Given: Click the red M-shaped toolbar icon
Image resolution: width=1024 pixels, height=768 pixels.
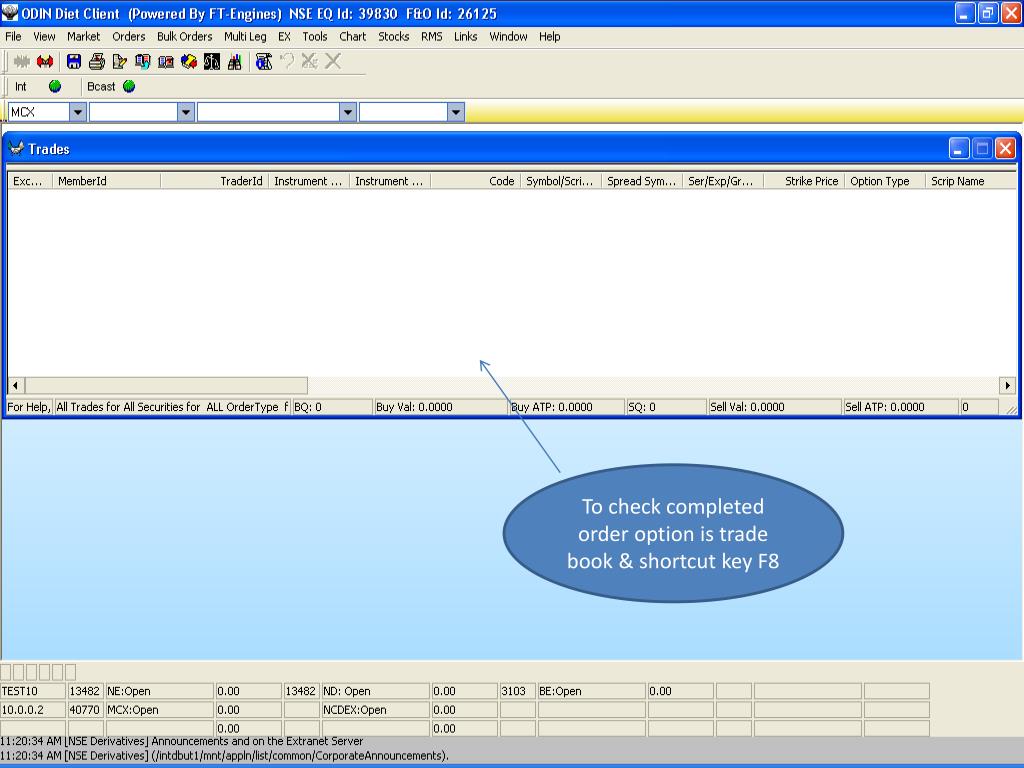Looking at the screenshot, I should pyautogui.click(x=45, y=62).
